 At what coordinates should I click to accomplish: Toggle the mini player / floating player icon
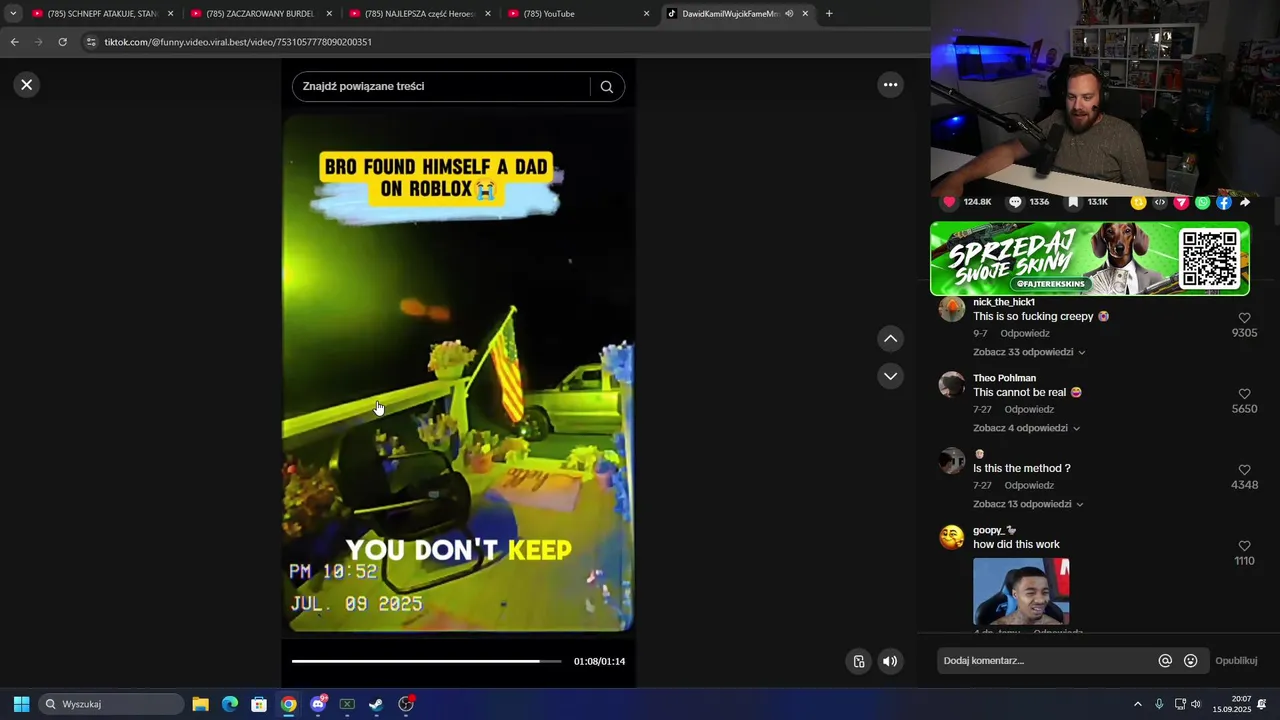click(859, 661)
